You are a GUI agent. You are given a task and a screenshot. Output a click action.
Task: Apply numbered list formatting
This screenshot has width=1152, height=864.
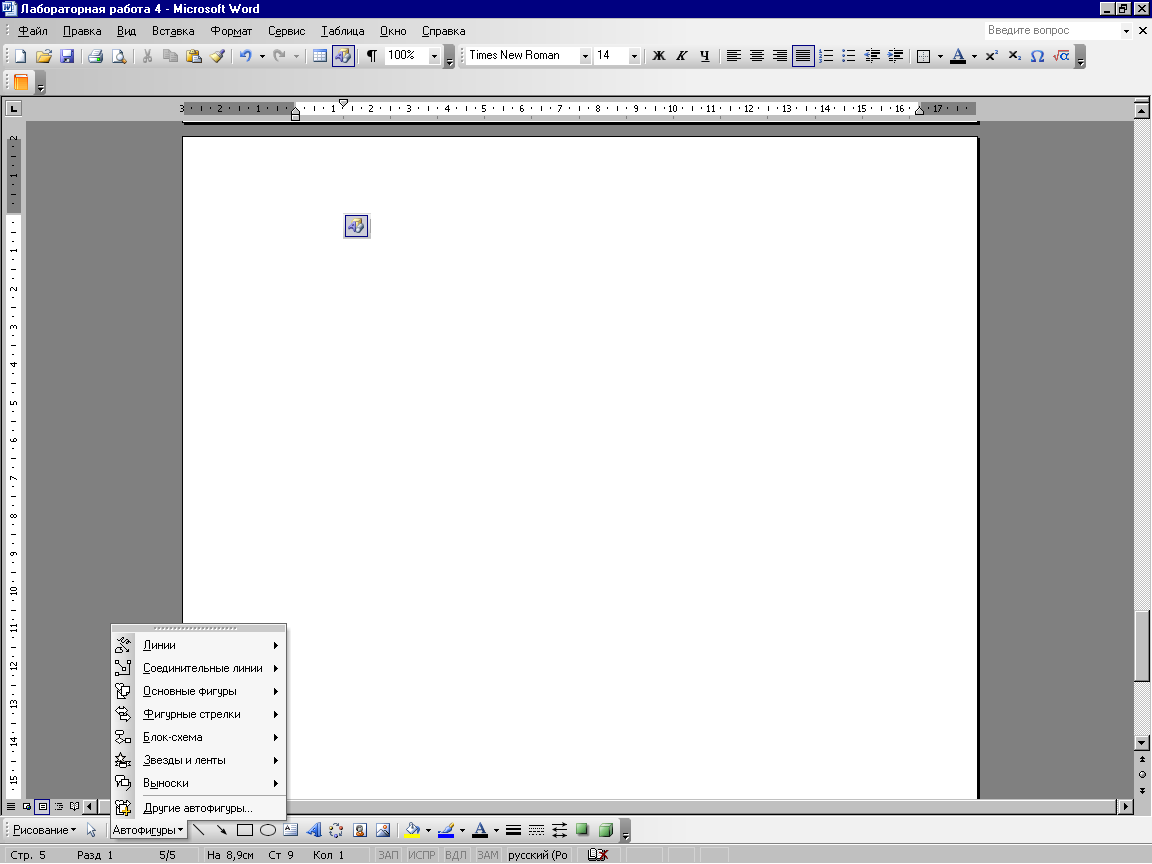click(826, 56)
